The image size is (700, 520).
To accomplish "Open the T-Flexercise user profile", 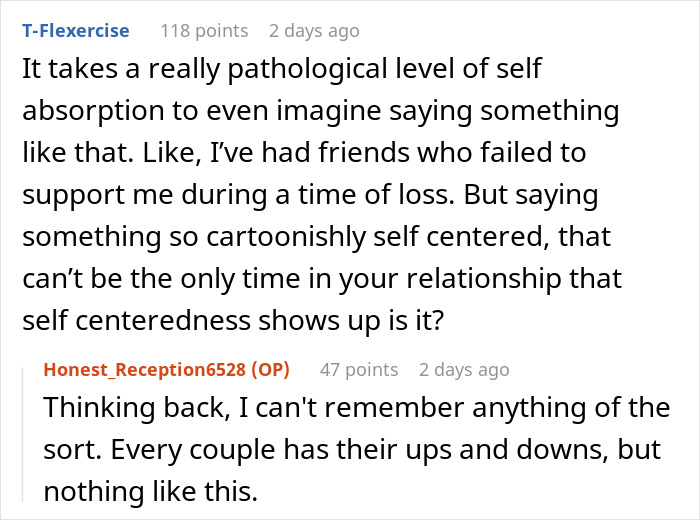I will [75, 30].
